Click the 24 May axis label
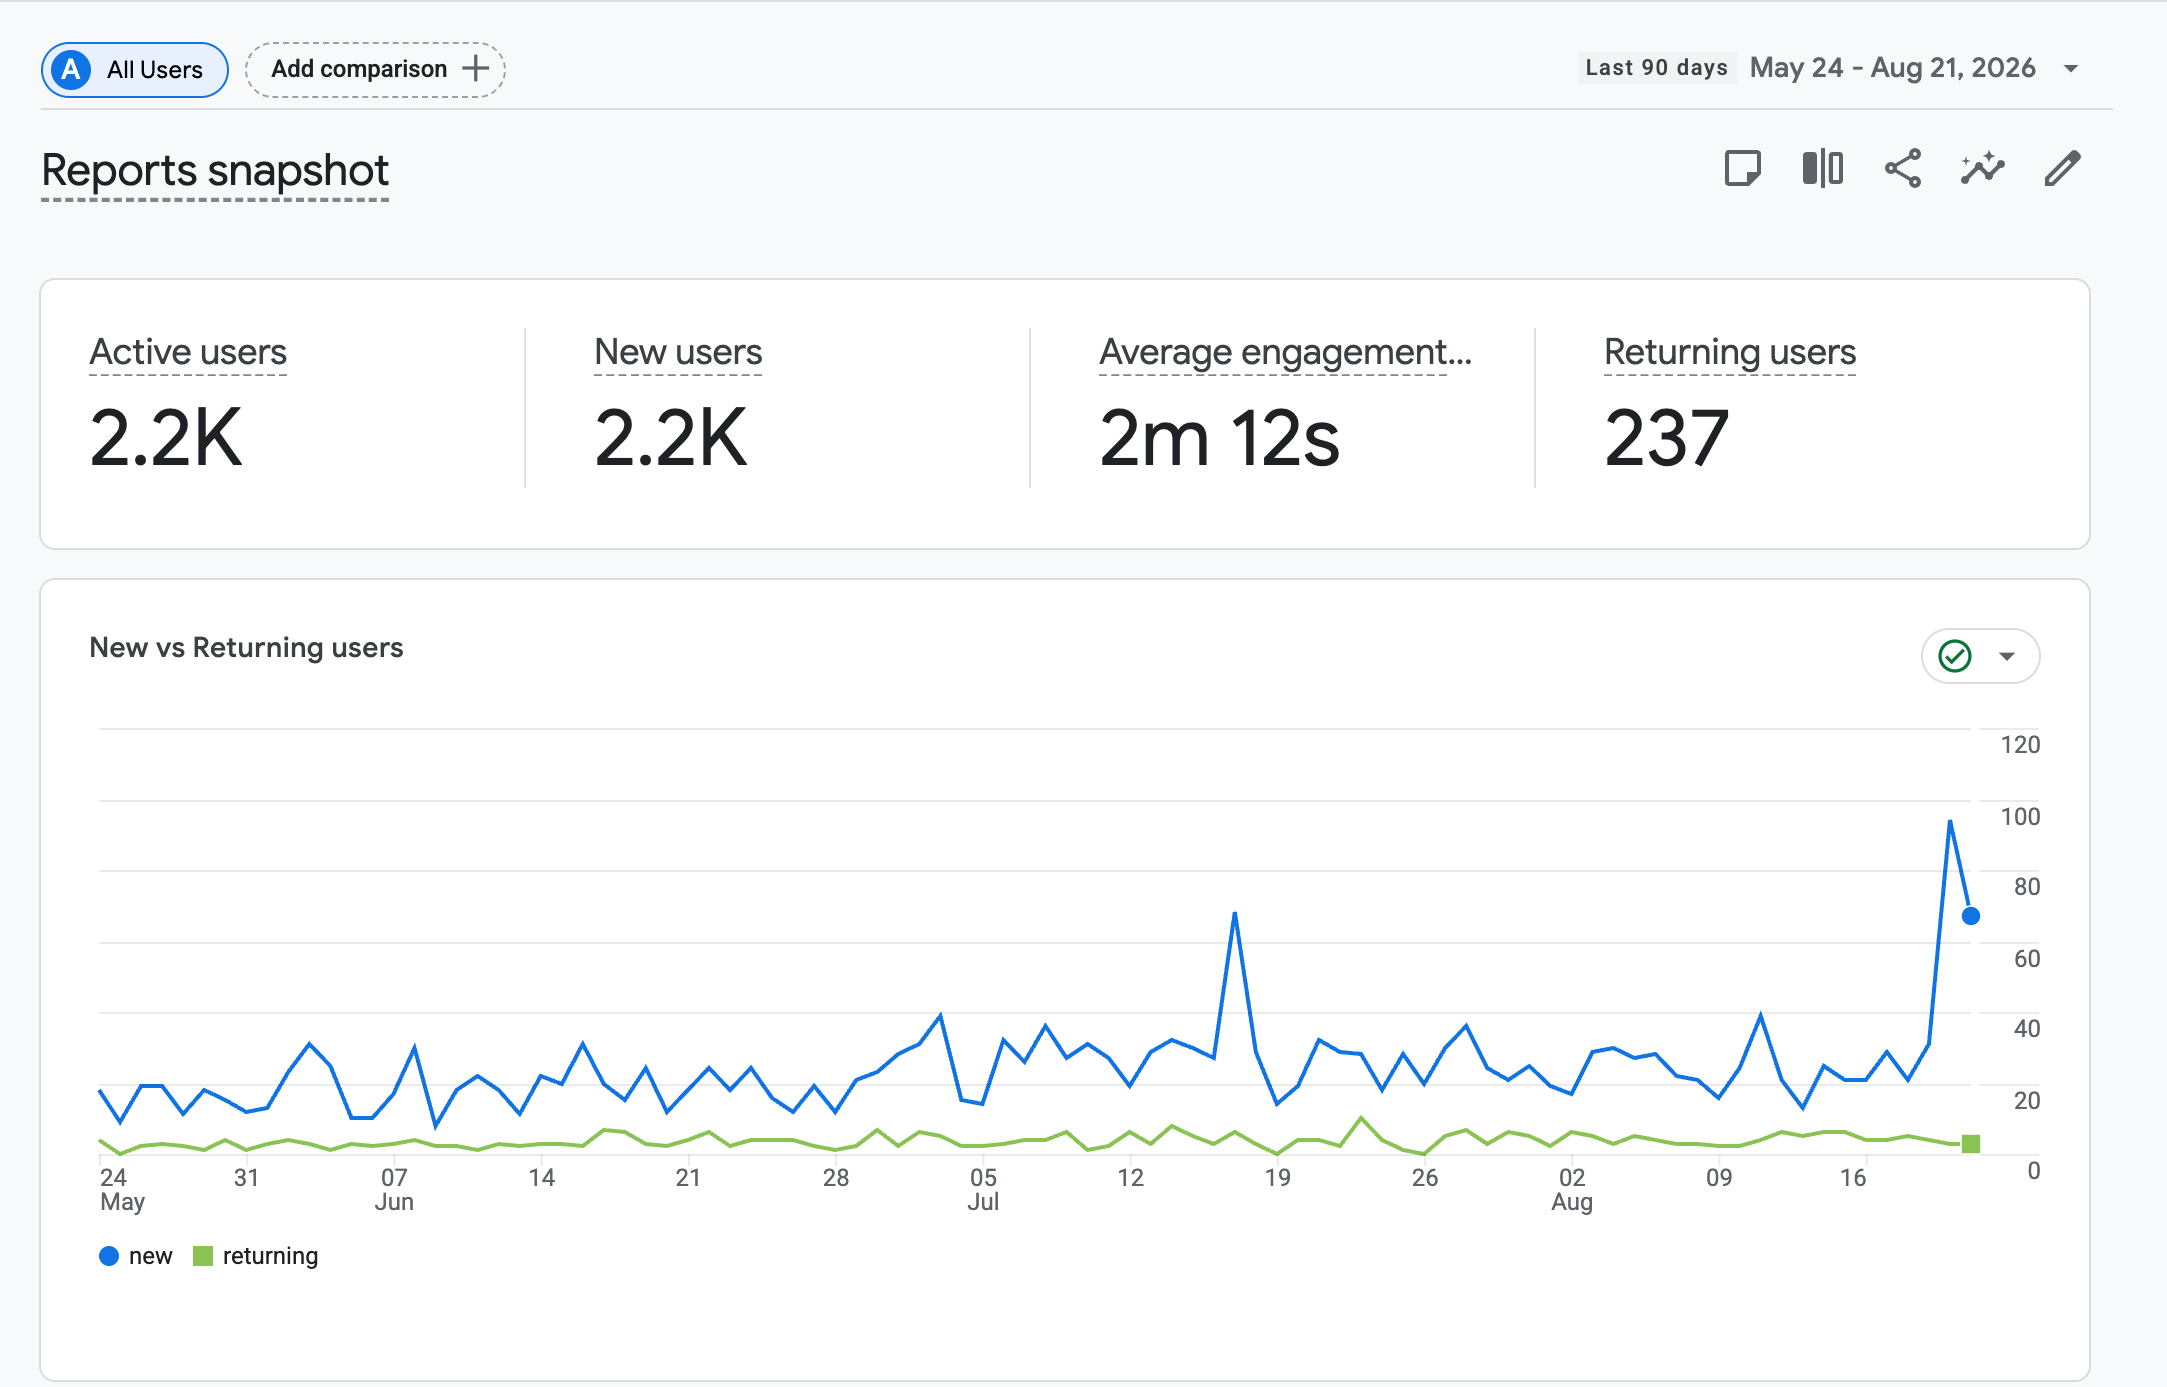The height and width of the screenshot is (1387, 2167). tap(122, 1189)
